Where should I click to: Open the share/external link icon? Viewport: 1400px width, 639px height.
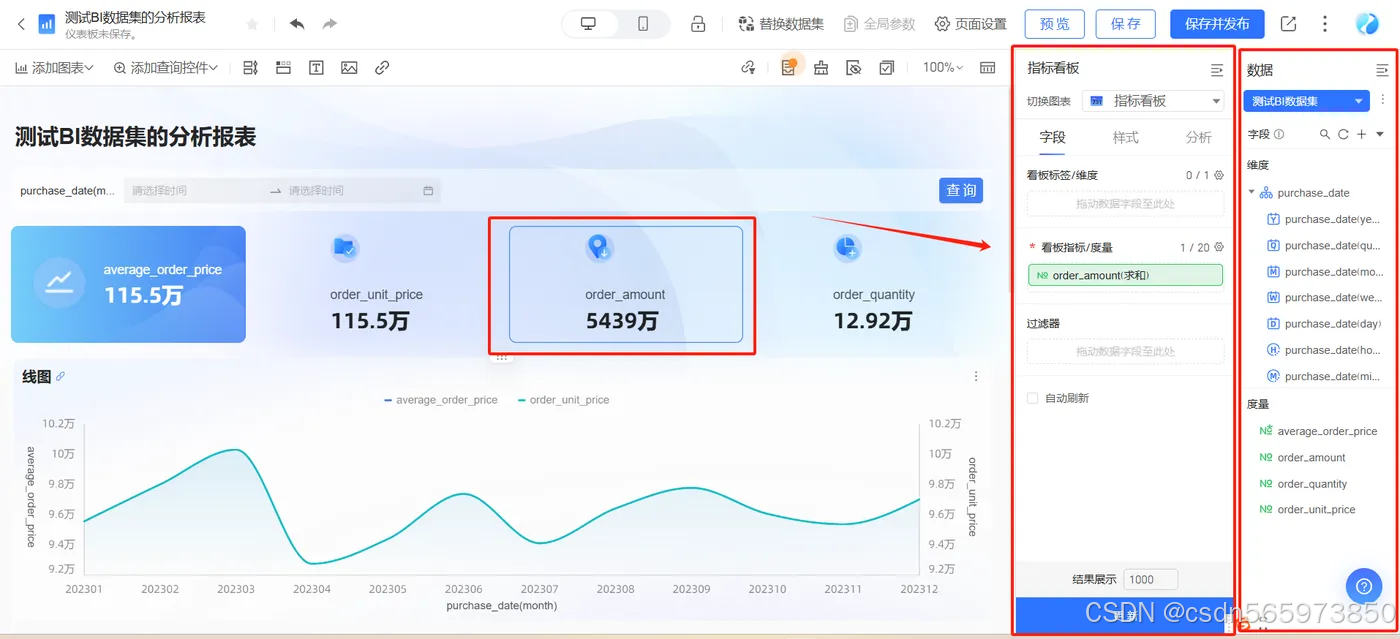click(x=1288, y=24)
